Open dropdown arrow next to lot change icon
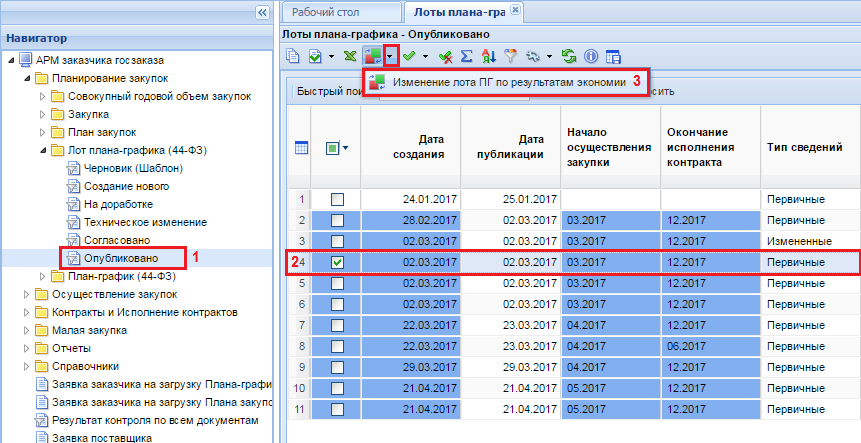Screen dimensions: 861x443 392,57
